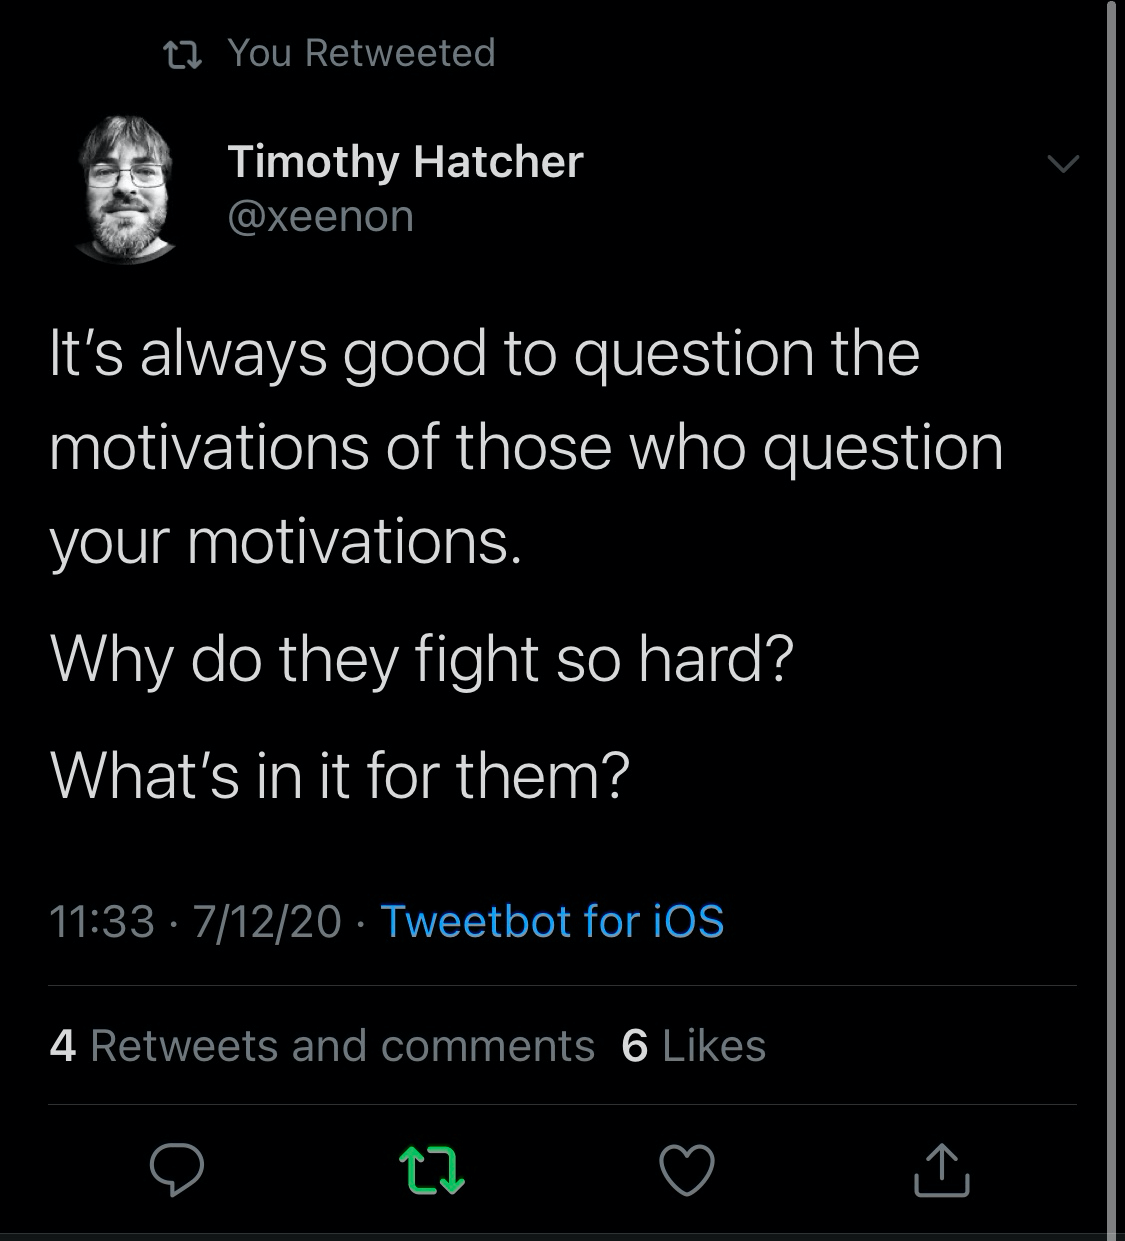Viewport: 1125px width, 1241px height.
Task: Undo the retweet with the green arrows
Action: 431,1170
